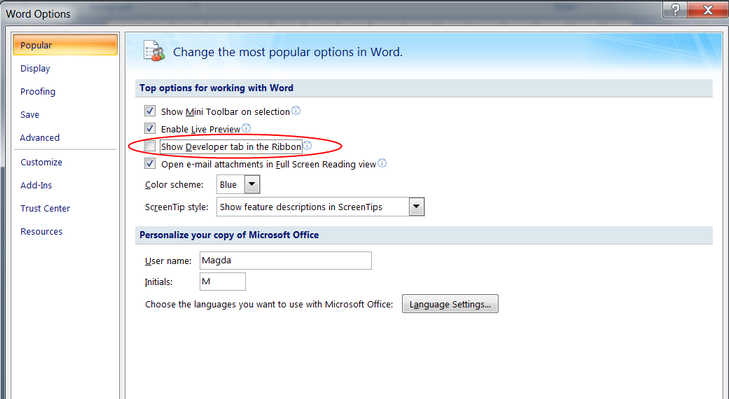This screenshot has width=729, height=399.
Task: Click info icon beside Enable Live Preview
Action: 246,128
